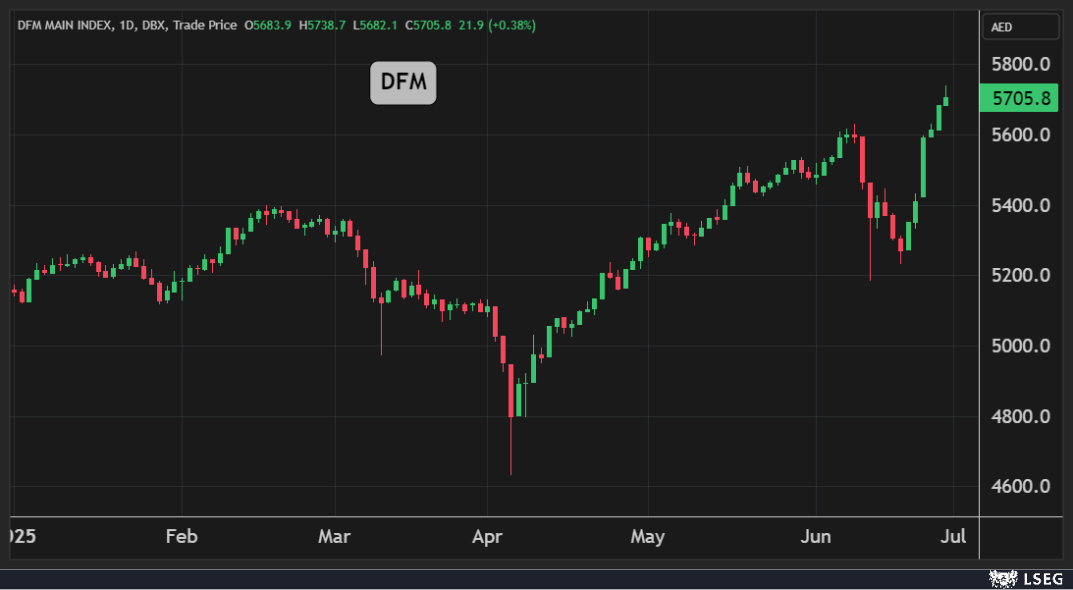Click the May label on time axis
1073x590 pixels.
coord(648,537)
